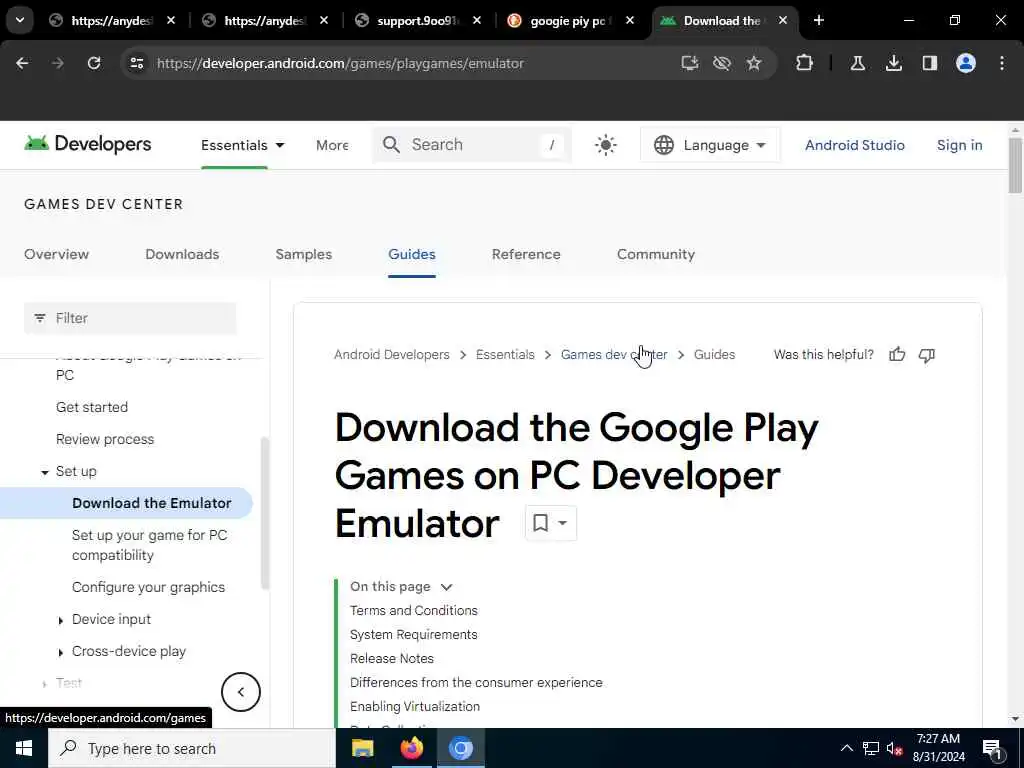Open Firefox from taskbar

tap(411, 748)
